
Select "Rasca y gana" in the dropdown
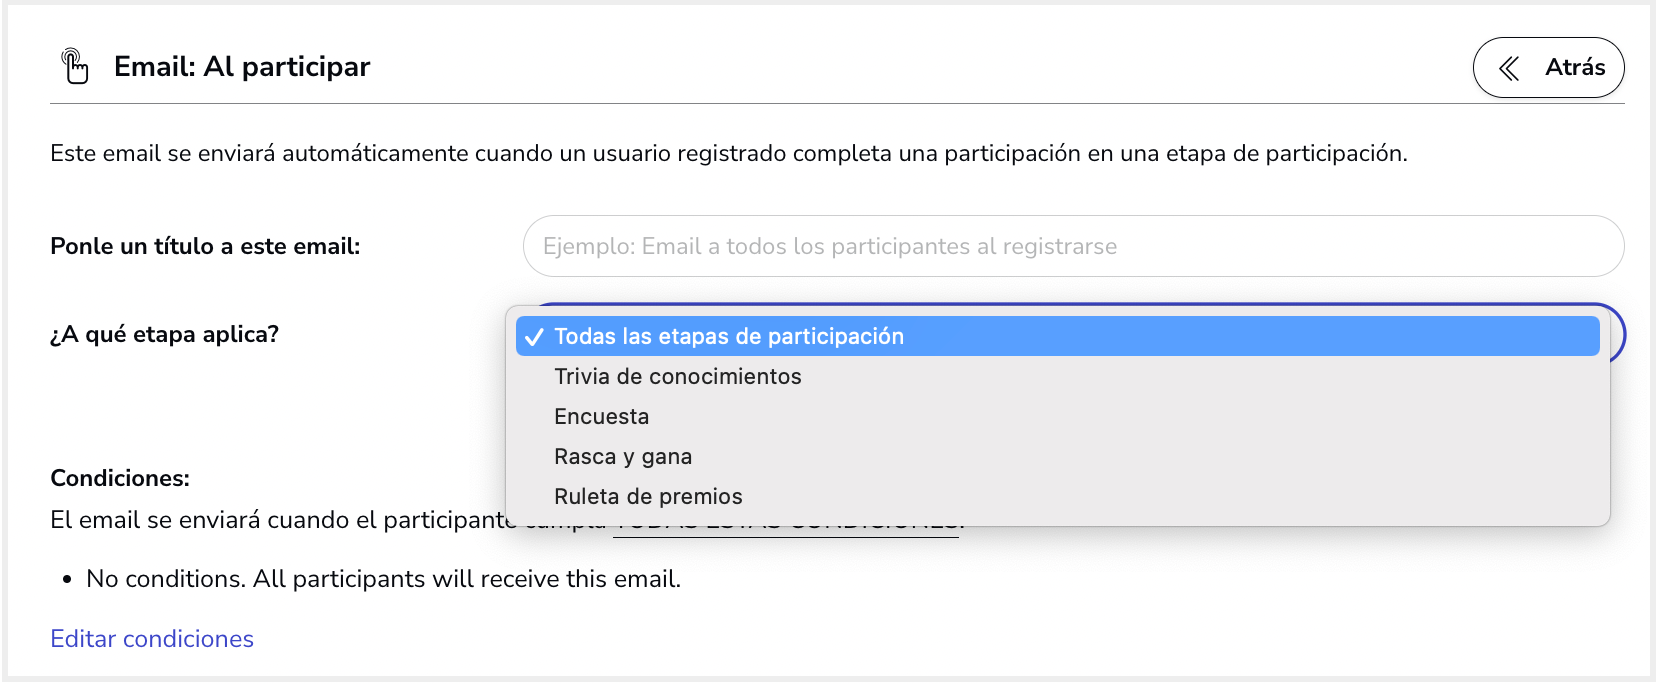[1057, 456]
